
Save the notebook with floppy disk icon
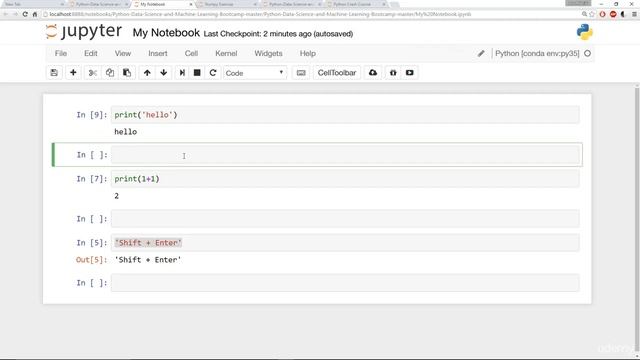click(54, 73)
